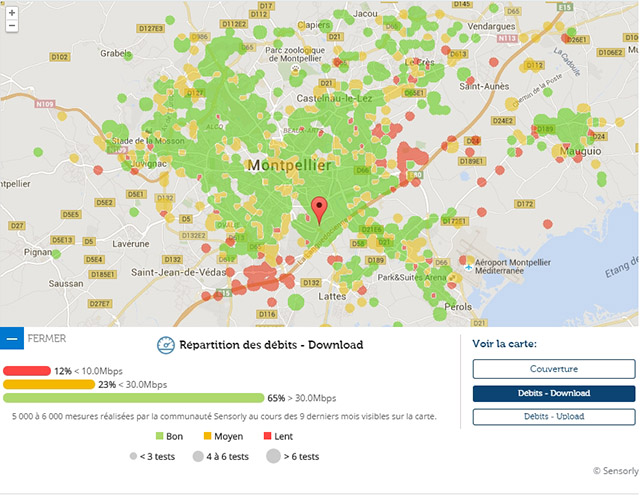The image size is (640, 495).
Task: Zoom out with the minus map button
Action: click(x=12, y=26)
